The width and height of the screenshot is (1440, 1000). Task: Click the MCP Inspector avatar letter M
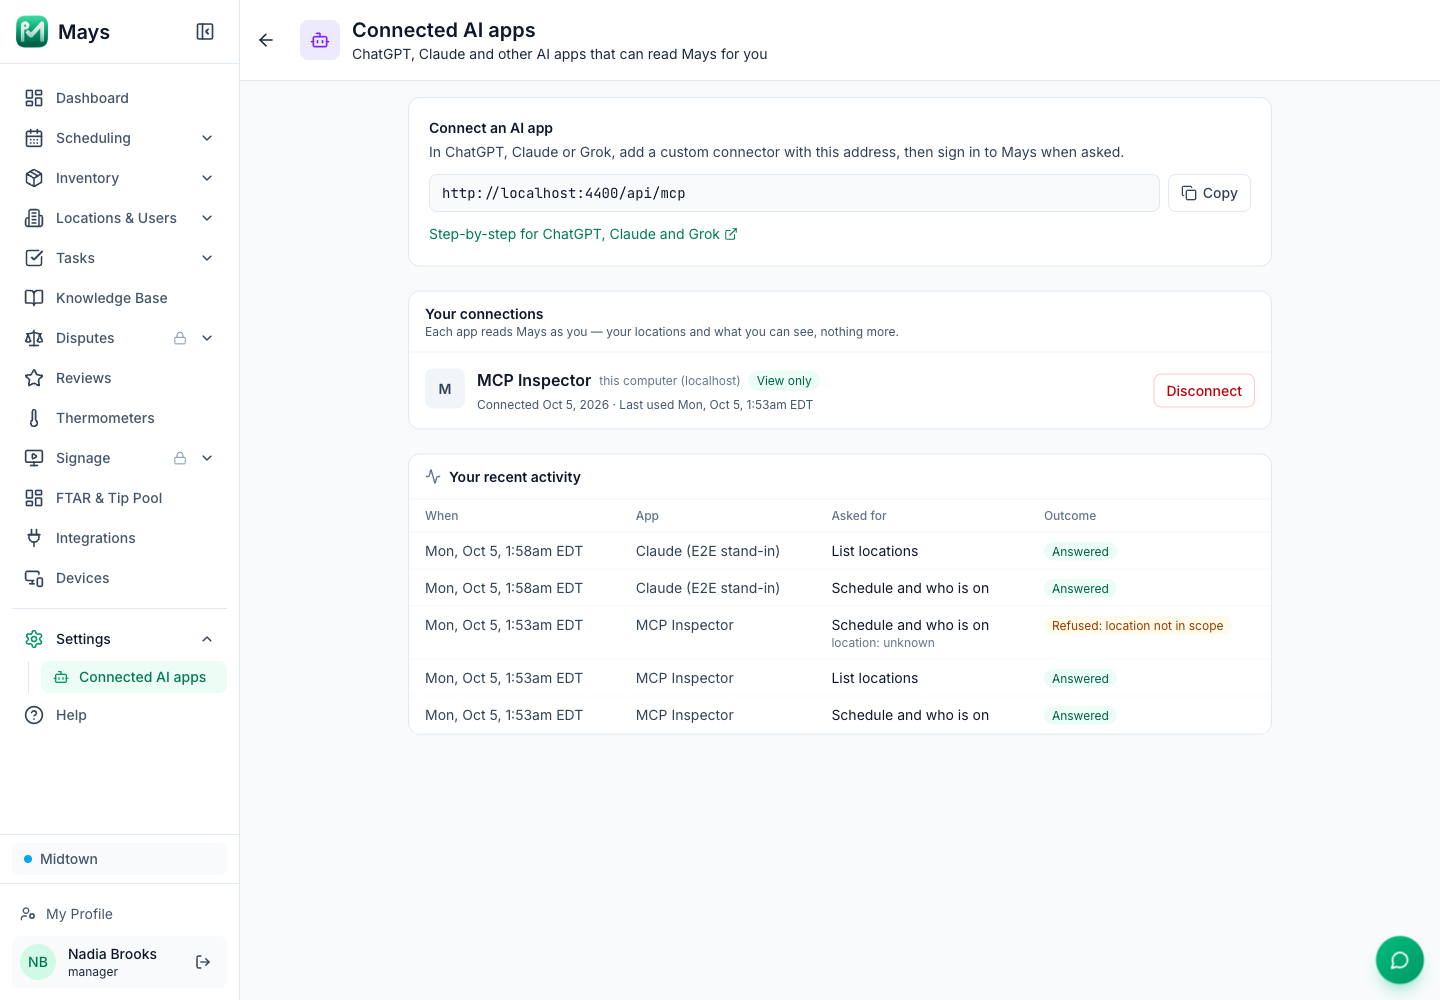(445, 389)
